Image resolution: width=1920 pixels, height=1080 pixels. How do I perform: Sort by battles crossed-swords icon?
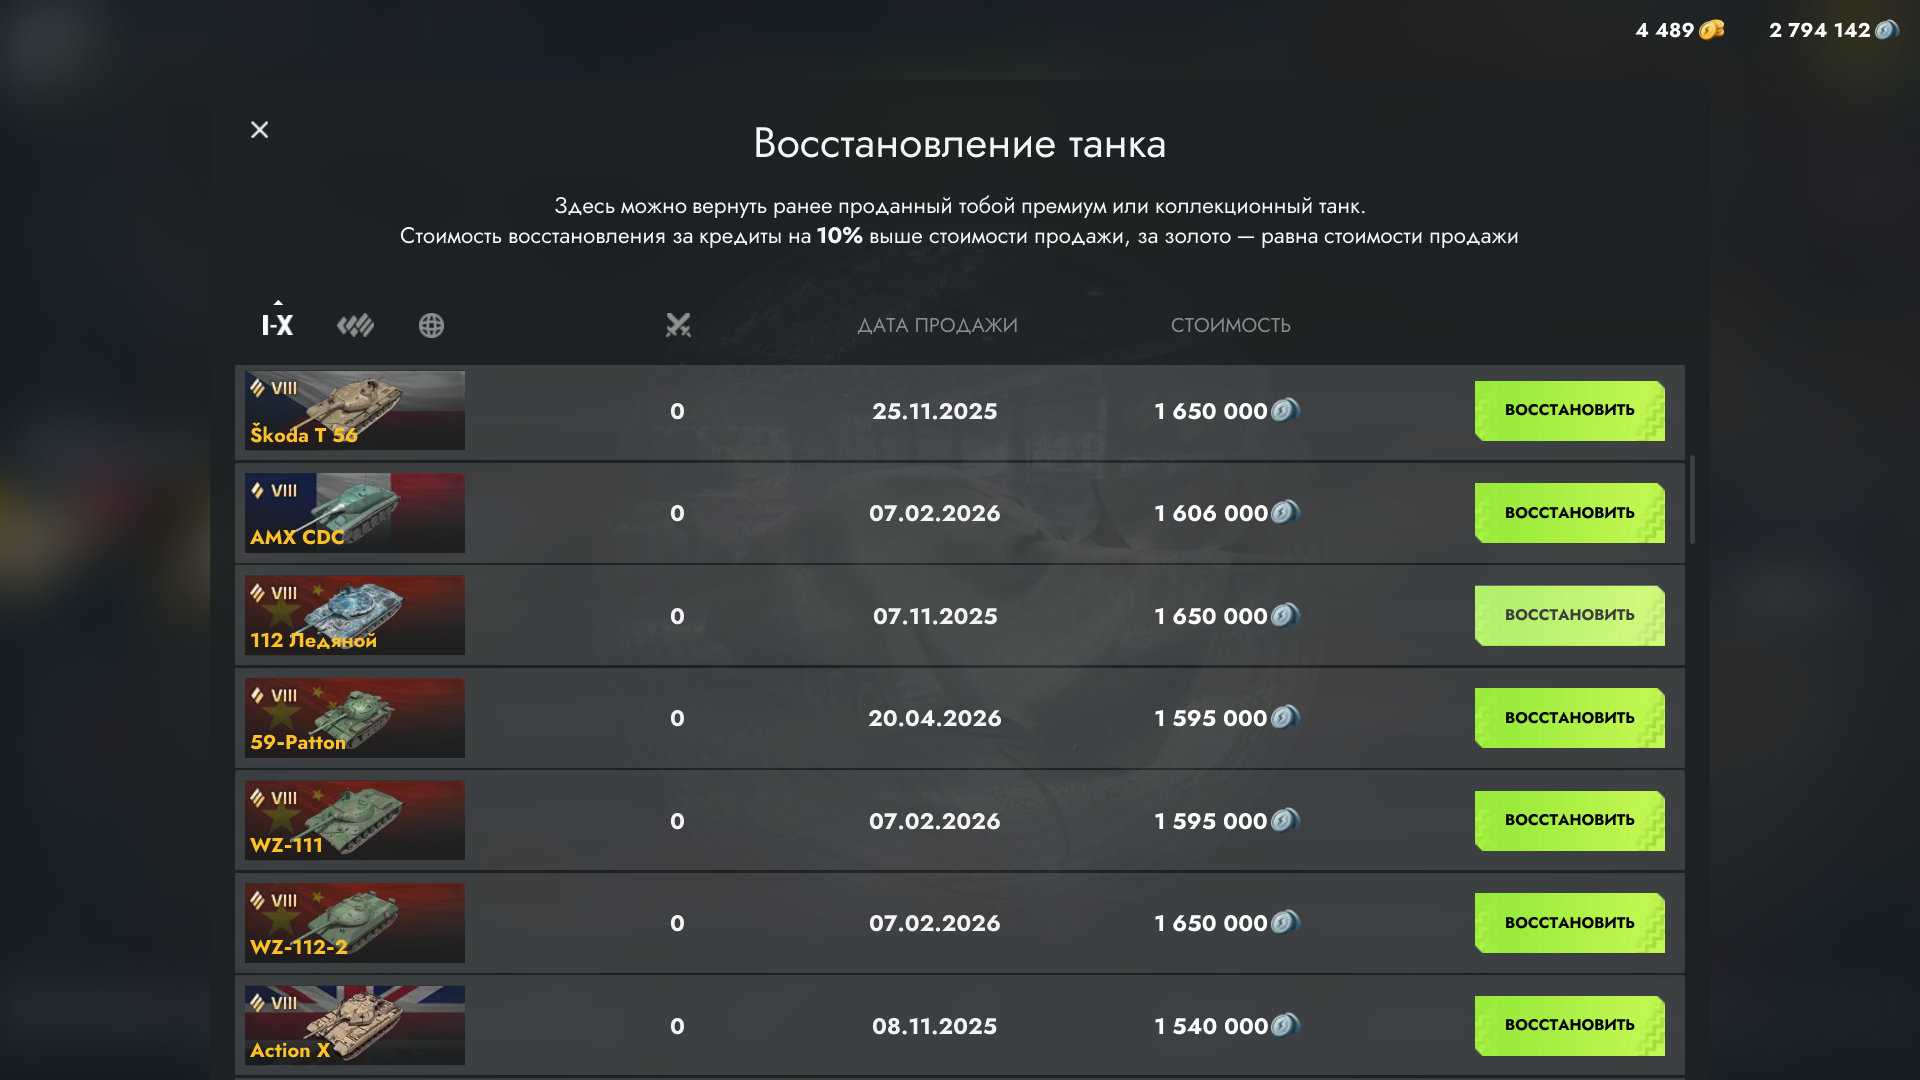click(678, 325)
